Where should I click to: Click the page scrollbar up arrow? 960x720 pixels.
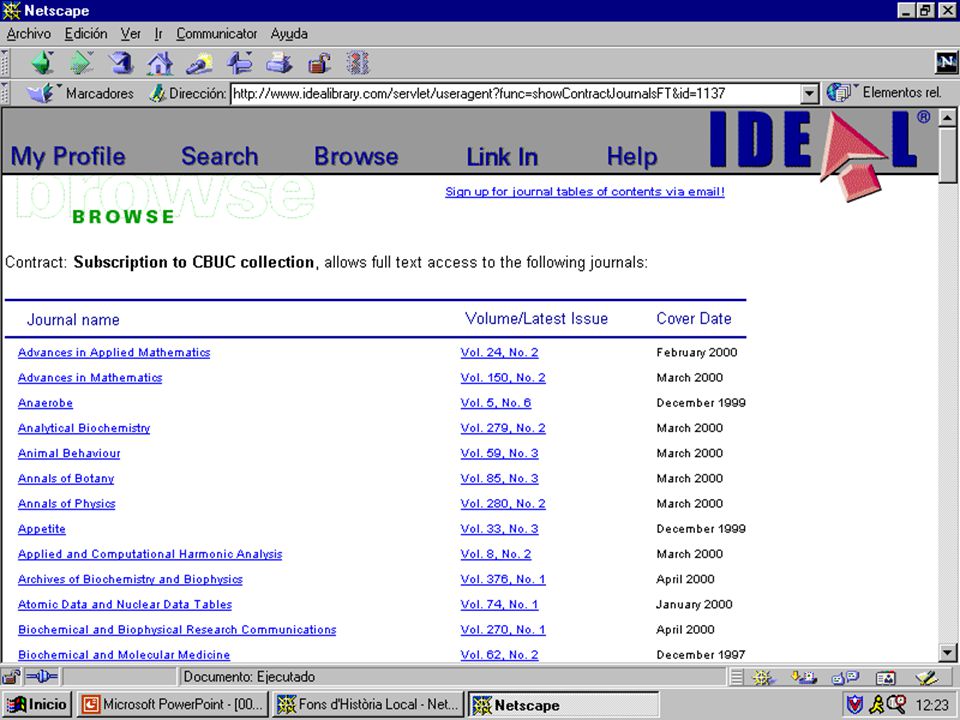click(947, 118)
